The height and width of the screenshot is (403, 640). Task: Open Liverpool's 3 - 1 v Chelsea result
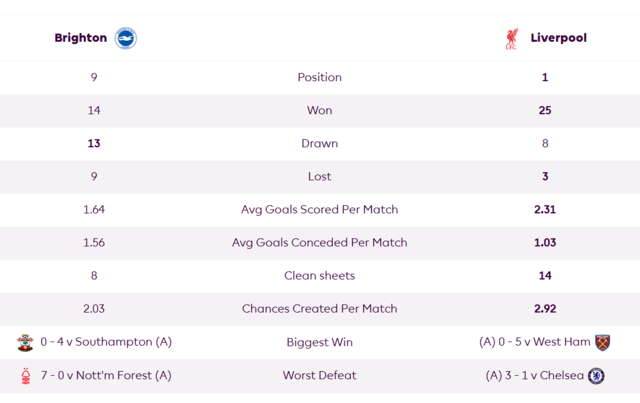(535, 375)
